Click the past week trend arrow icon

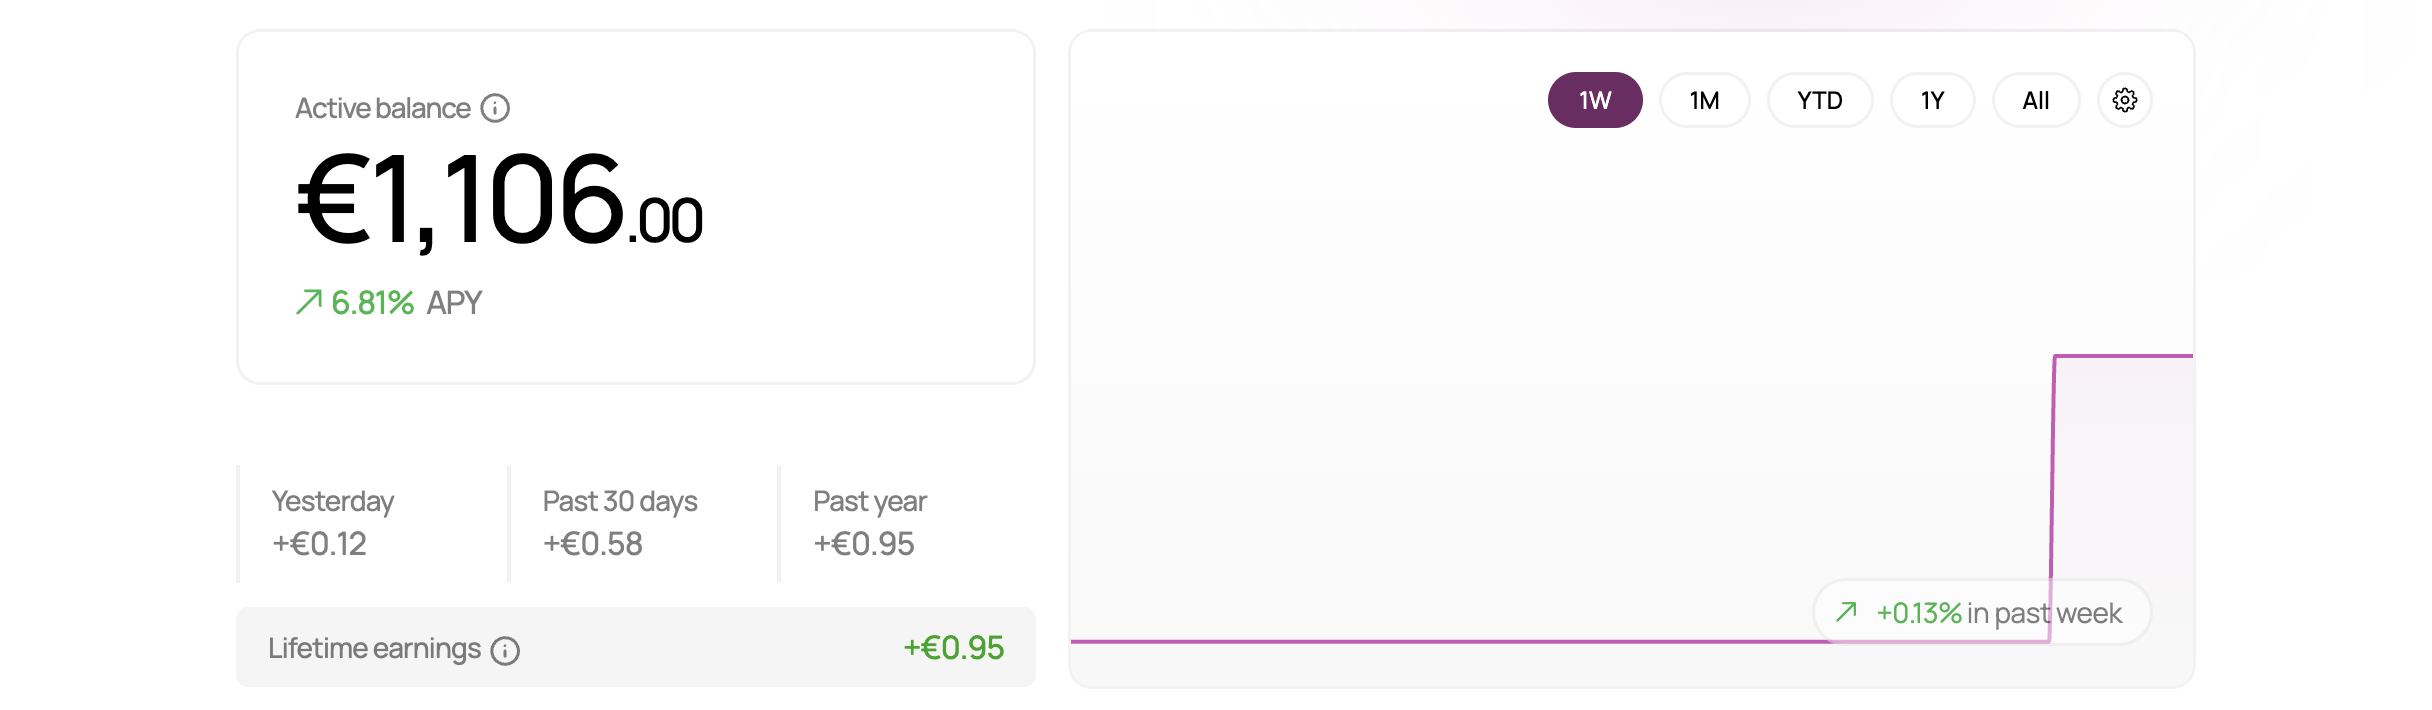(x=1846, y=612)
